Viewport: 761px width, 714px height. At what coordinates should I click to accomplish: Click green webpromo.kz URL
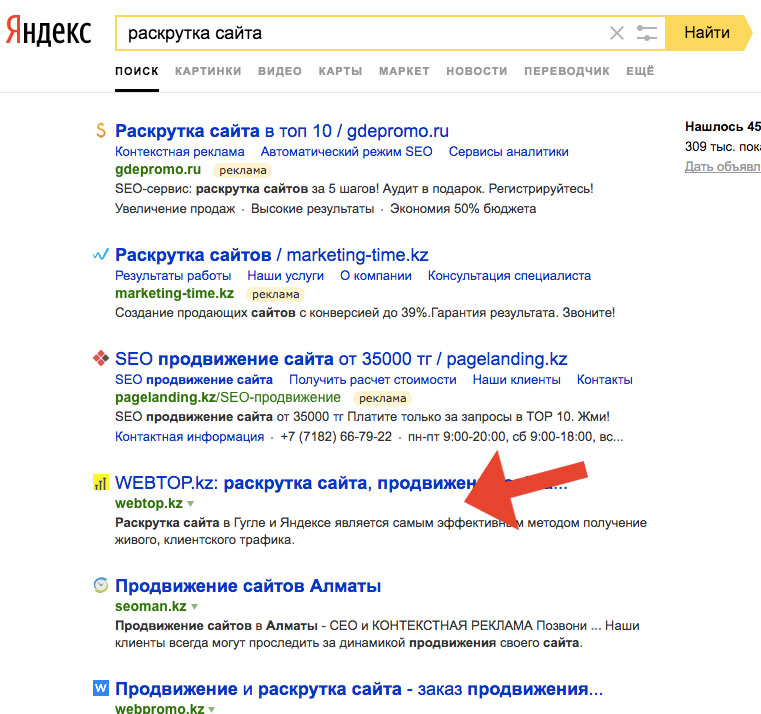(159, 708)
